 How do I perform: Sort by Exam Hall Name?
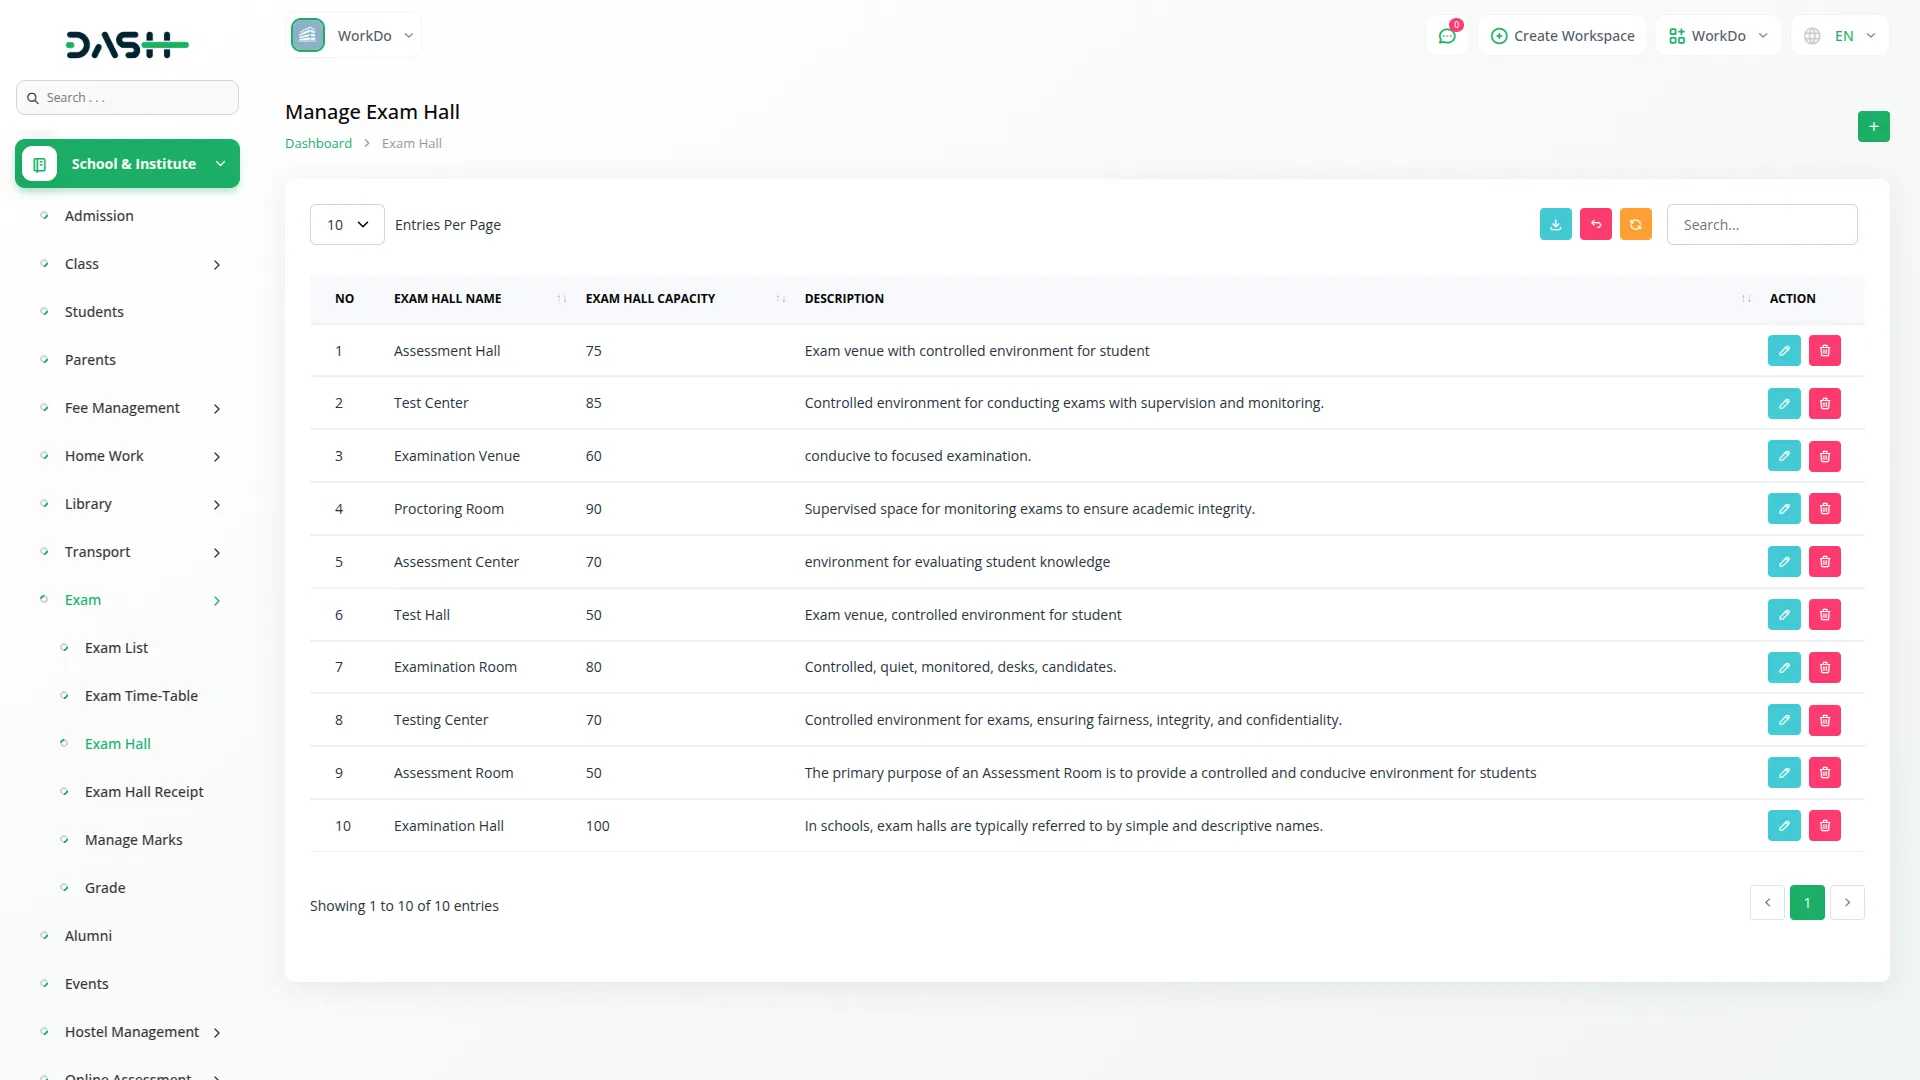[562, 298]
